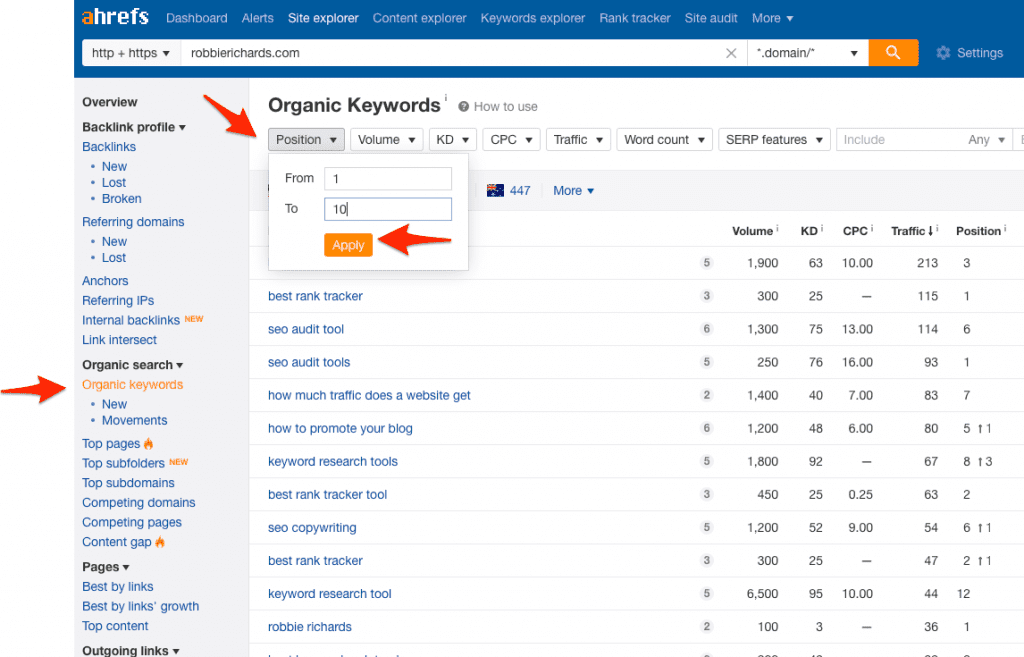The width and height of the screenshot is (1024, 657).
Task: Open Broken backlinks in the sidebar
Action: pos(121,199)
